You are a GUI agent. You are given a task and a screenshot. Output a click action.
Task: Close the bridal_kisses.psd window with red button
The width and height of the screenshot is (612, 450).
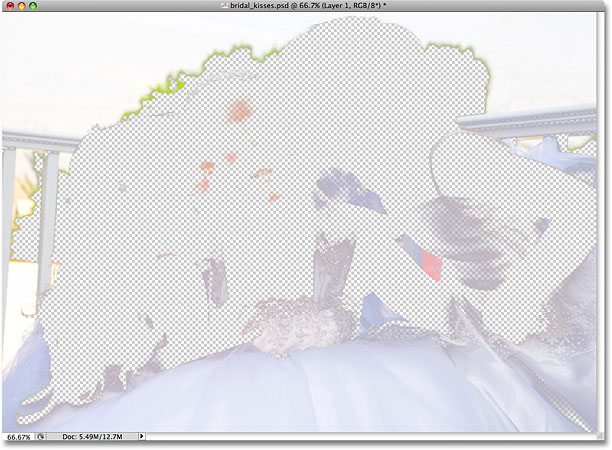(10, 5)
